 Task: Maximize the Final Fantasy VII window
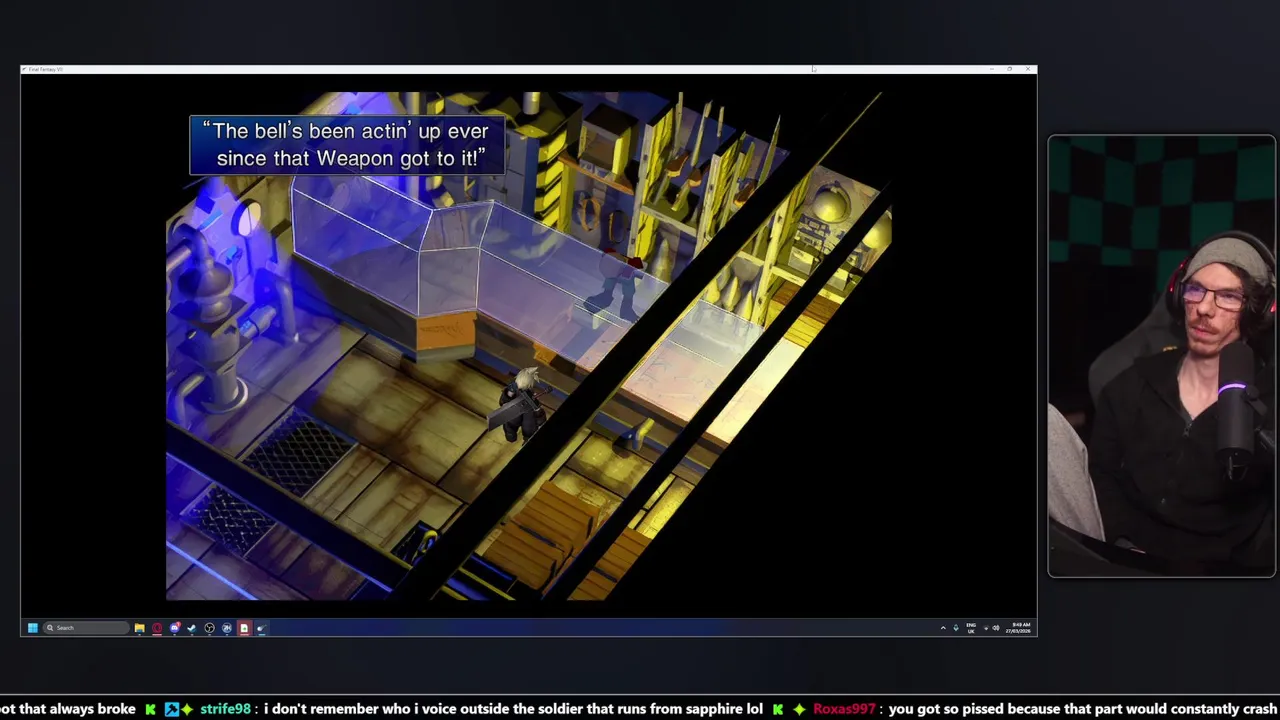click(x=1010, y=69)
